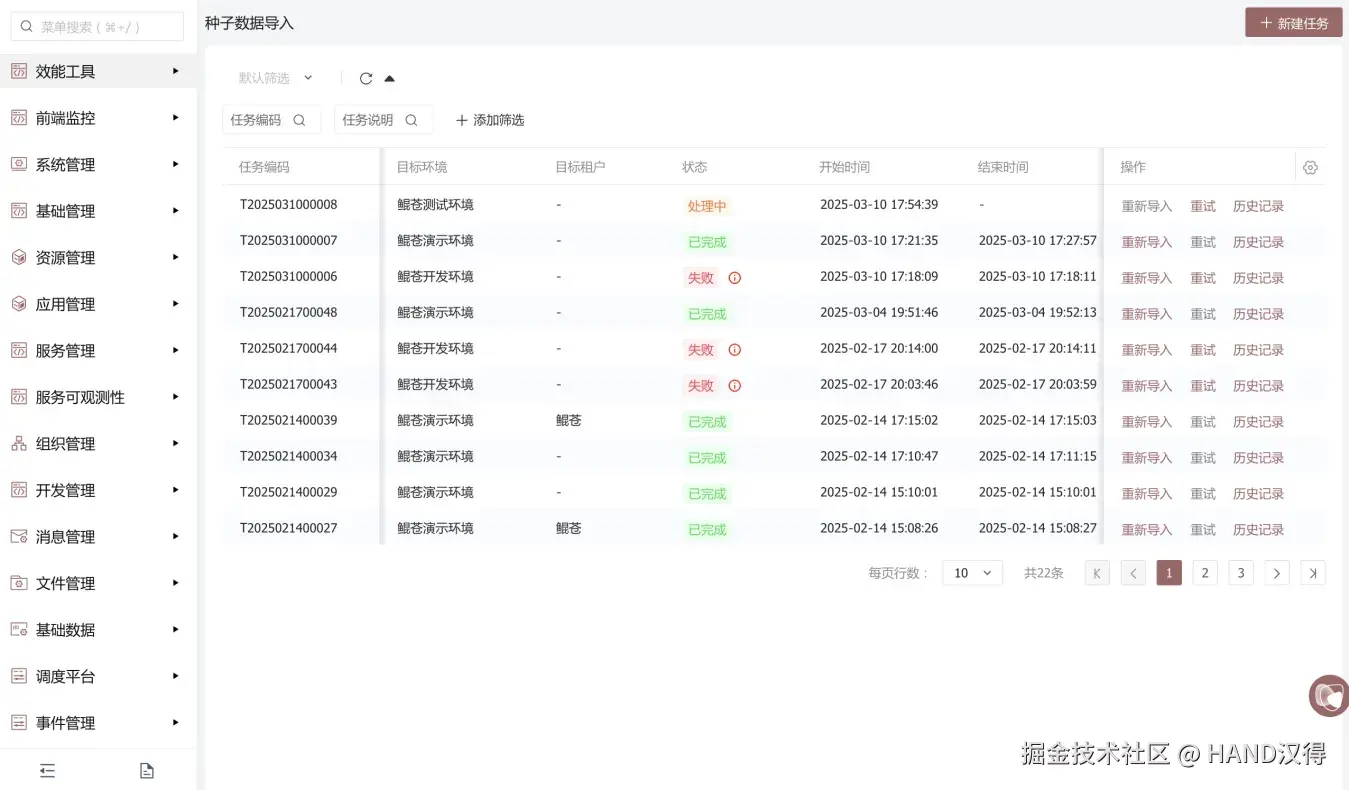Click 重试 for task T2025031000006
The width and height of the screenshot is (1349, 790).
1203,278
